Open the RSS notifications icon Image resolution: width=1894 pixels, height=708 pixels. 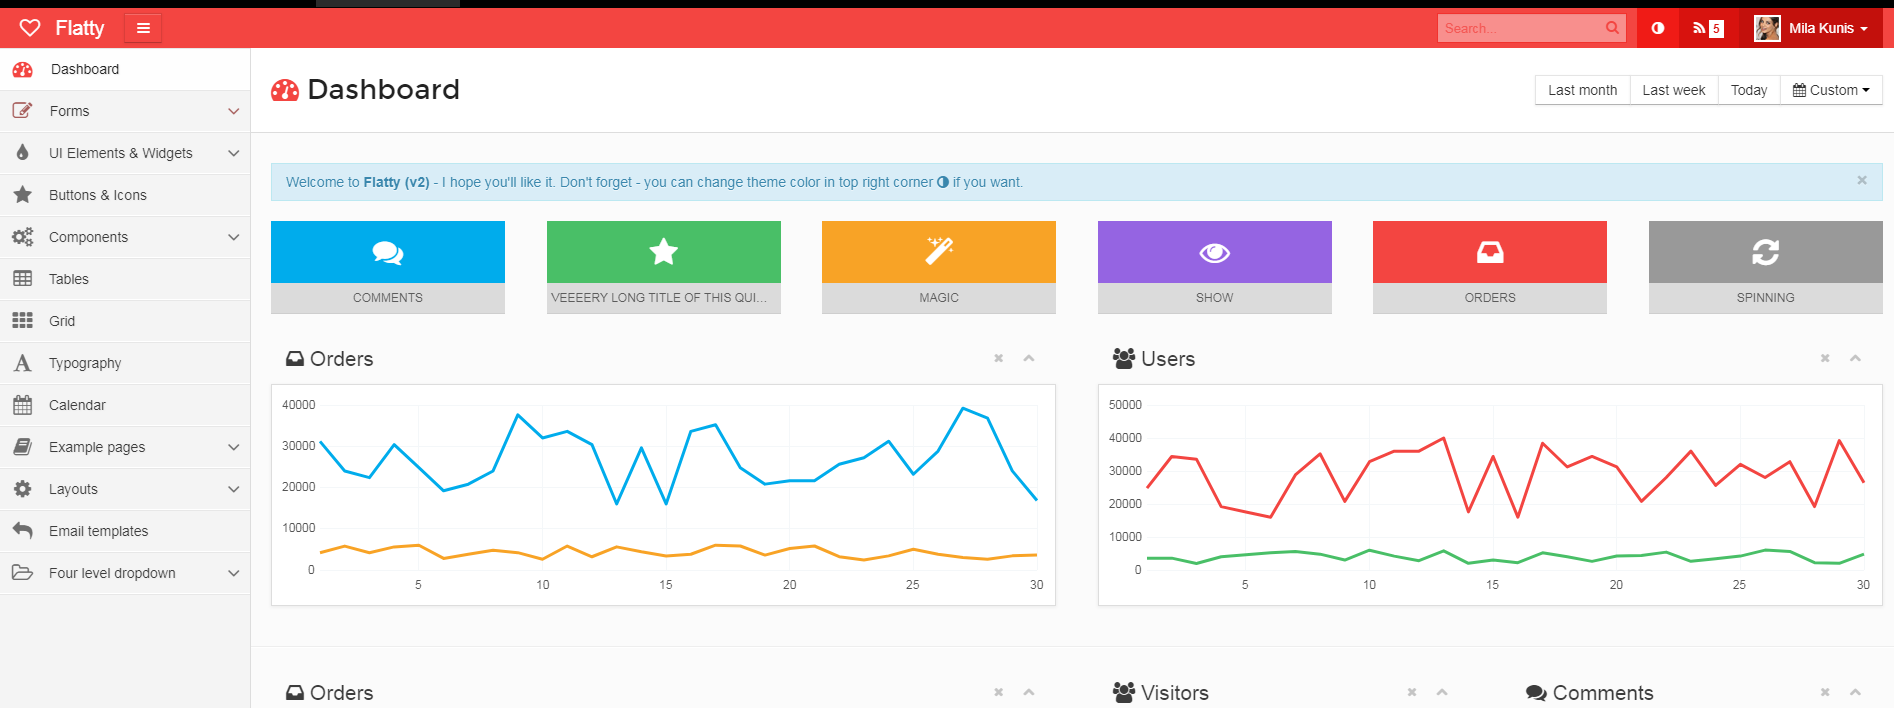click(1707, 28)
